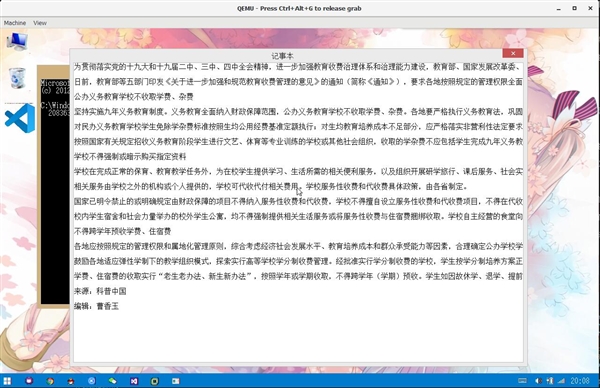600x388 pixels.
Task: Click the on-screen keyboard tray icon
Action: pos(522,381)
